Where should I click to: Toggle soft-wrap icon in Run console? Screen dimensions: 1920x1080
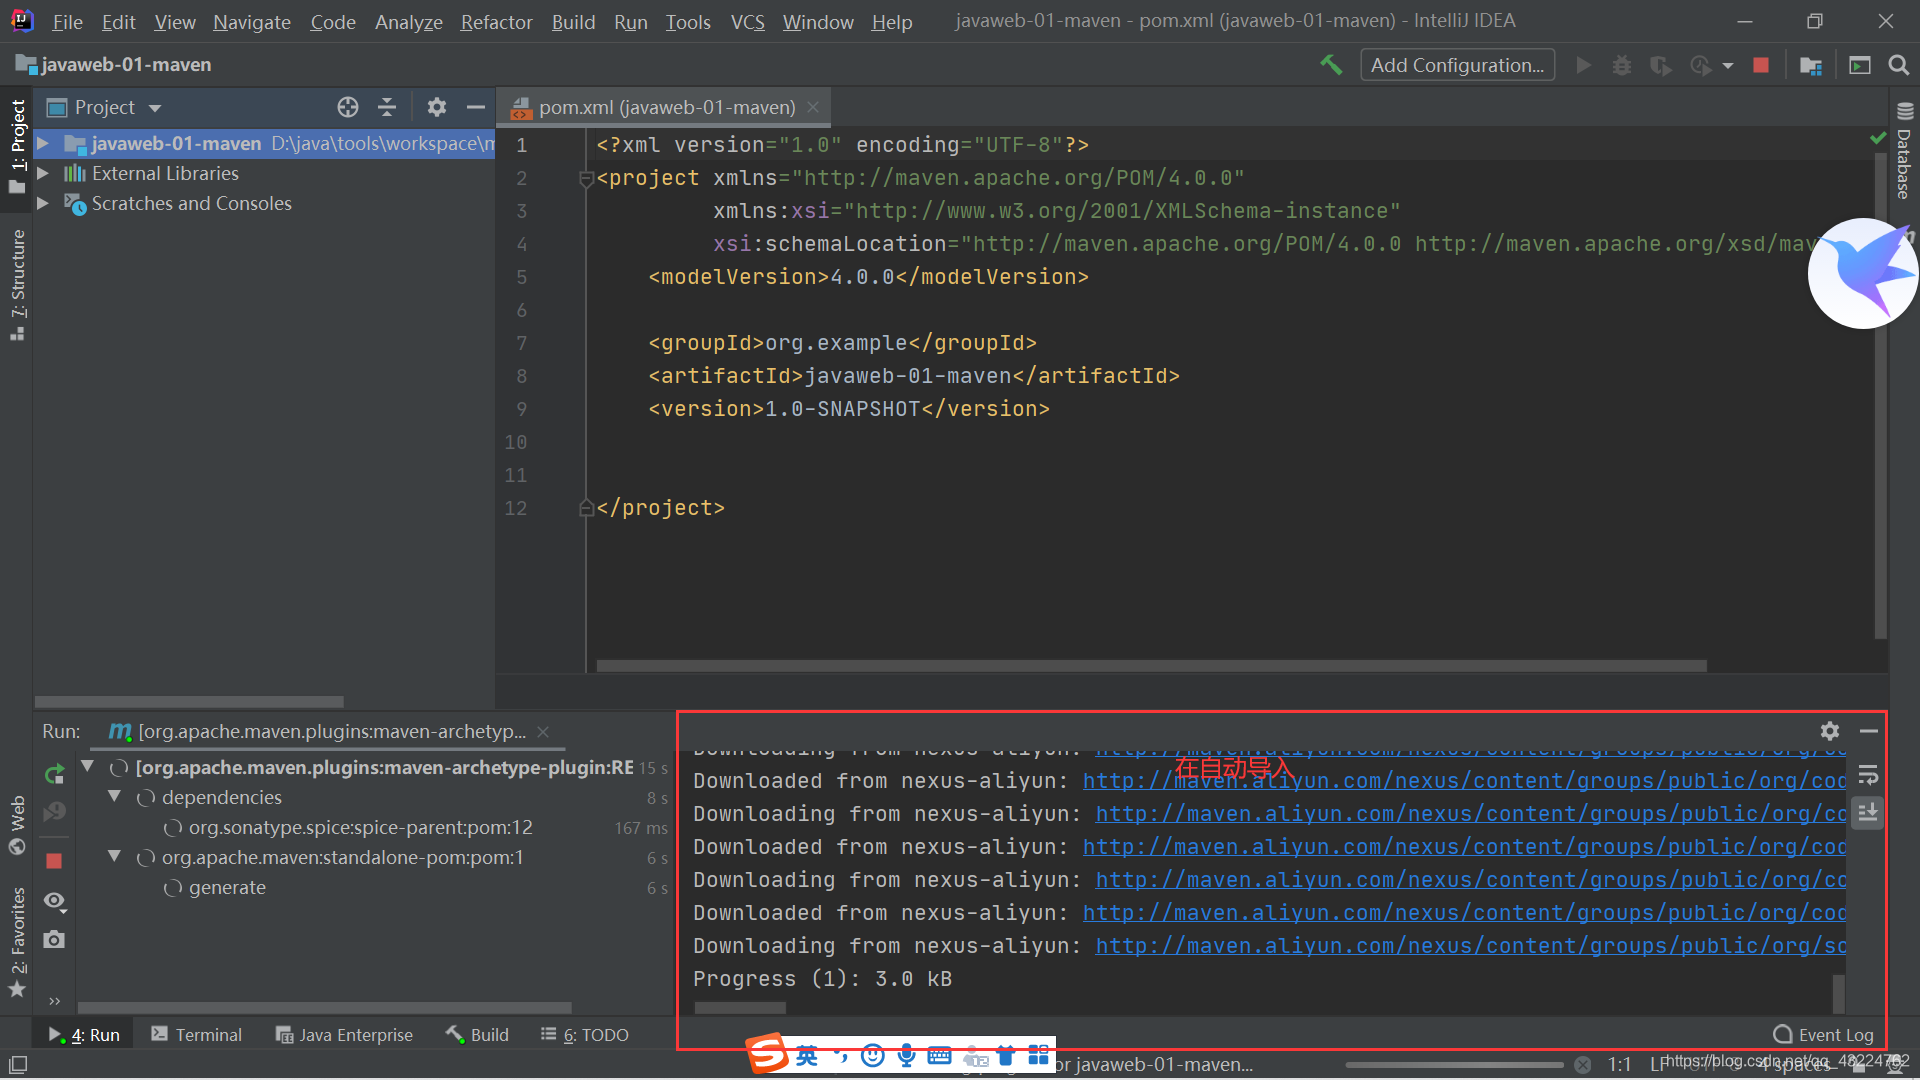(x=1867, y=775)
